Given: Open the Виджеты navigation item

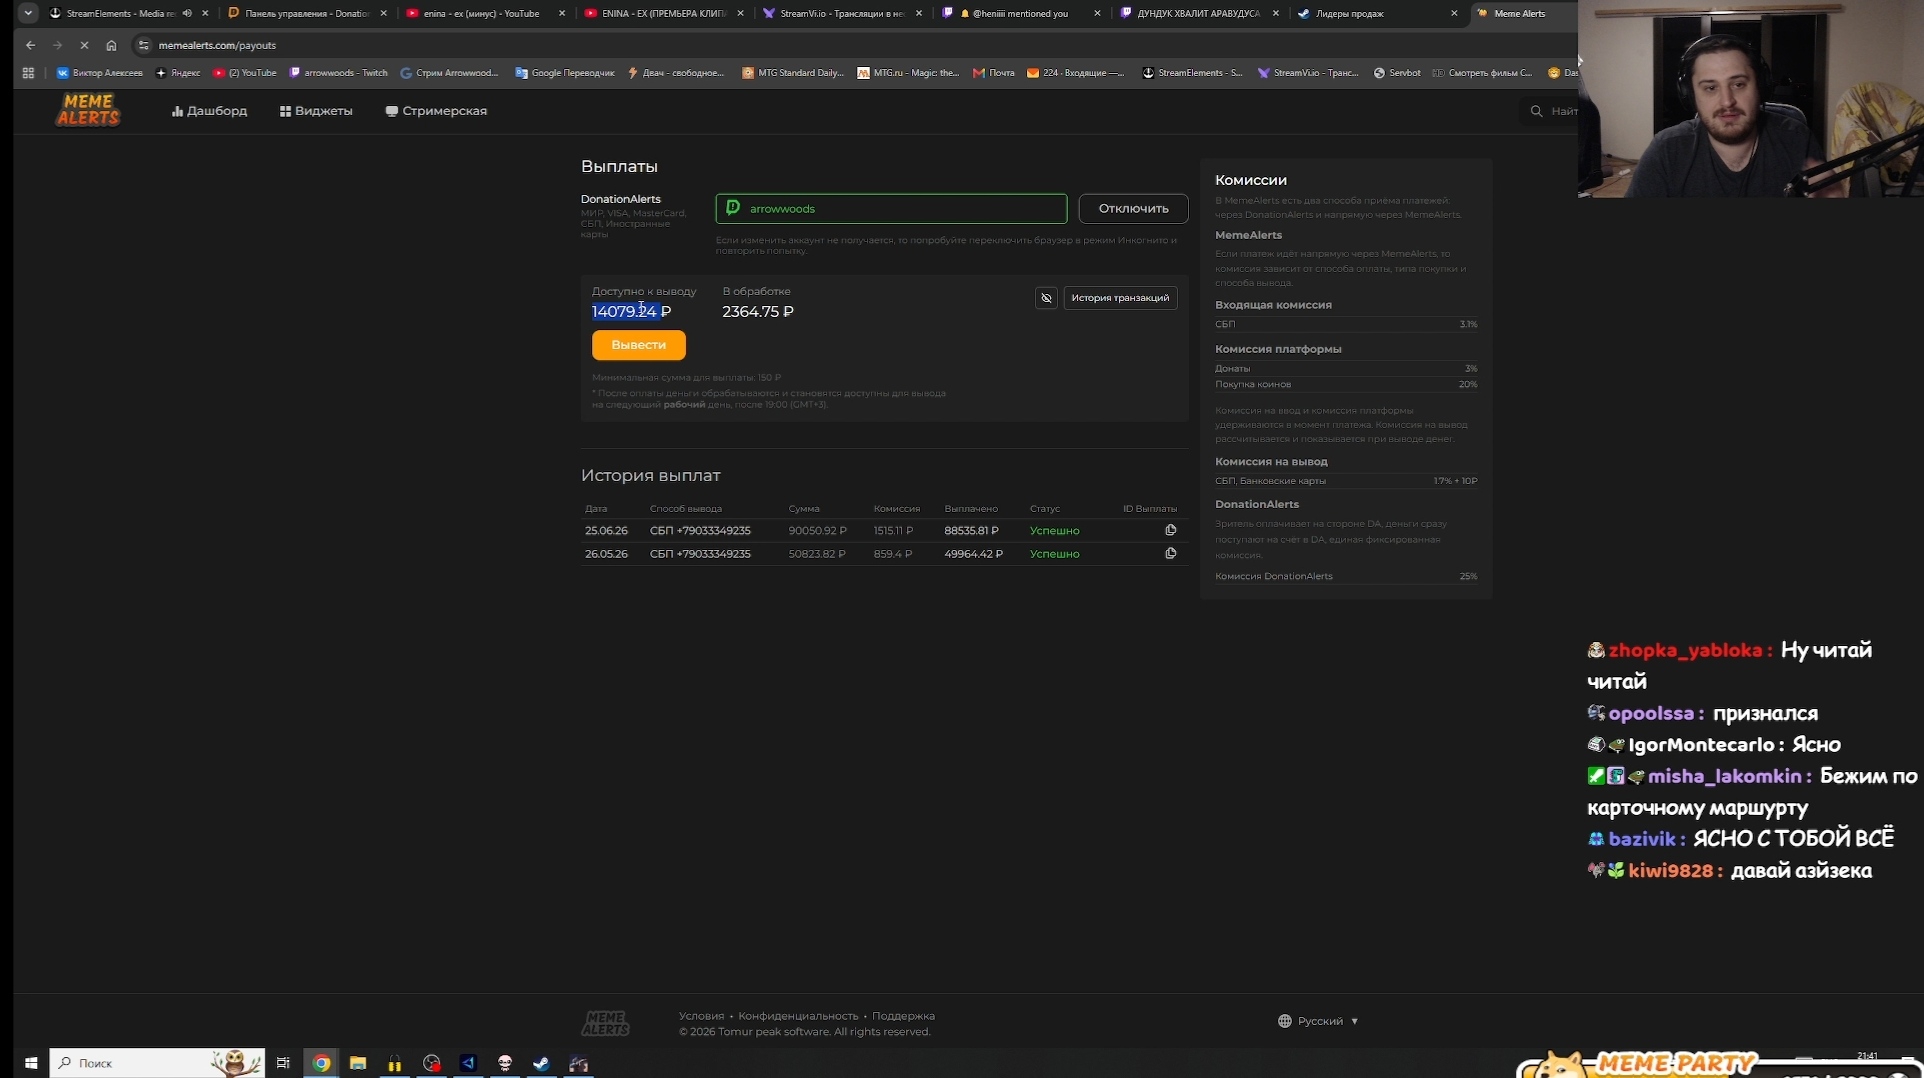Looking at the screenshot, I should click(316, 111).
